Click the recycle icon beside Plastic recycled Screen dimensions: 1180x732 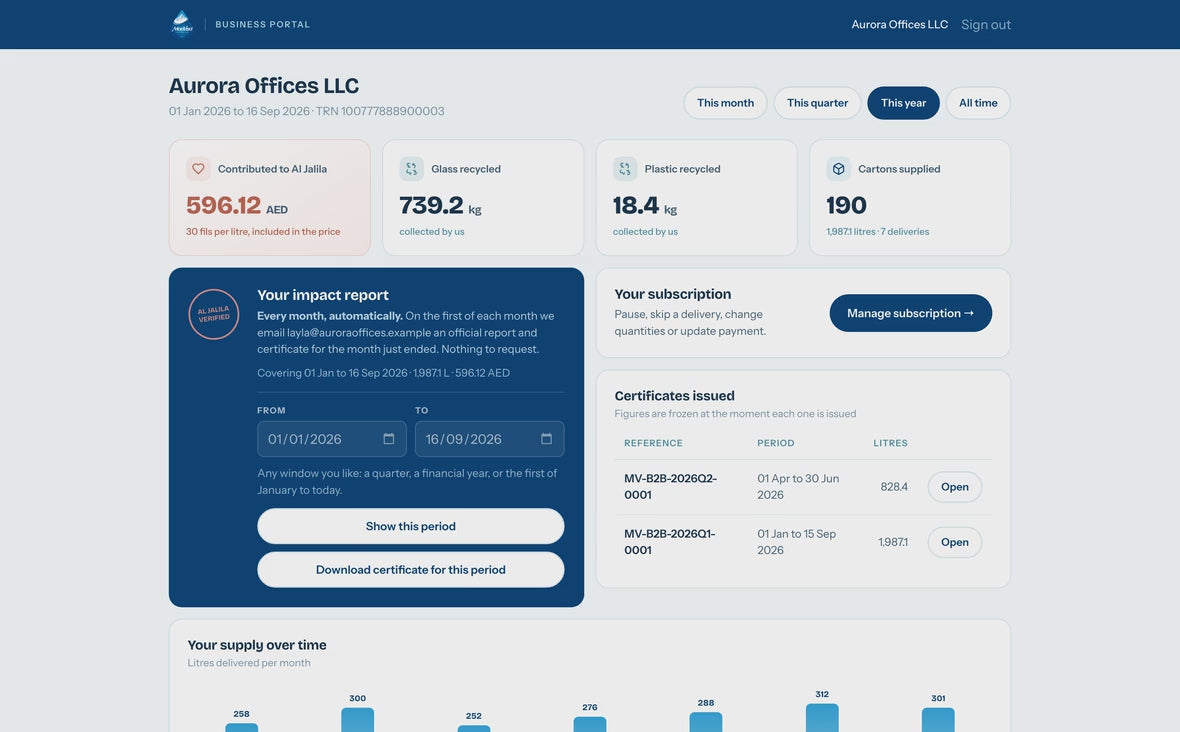625,169
